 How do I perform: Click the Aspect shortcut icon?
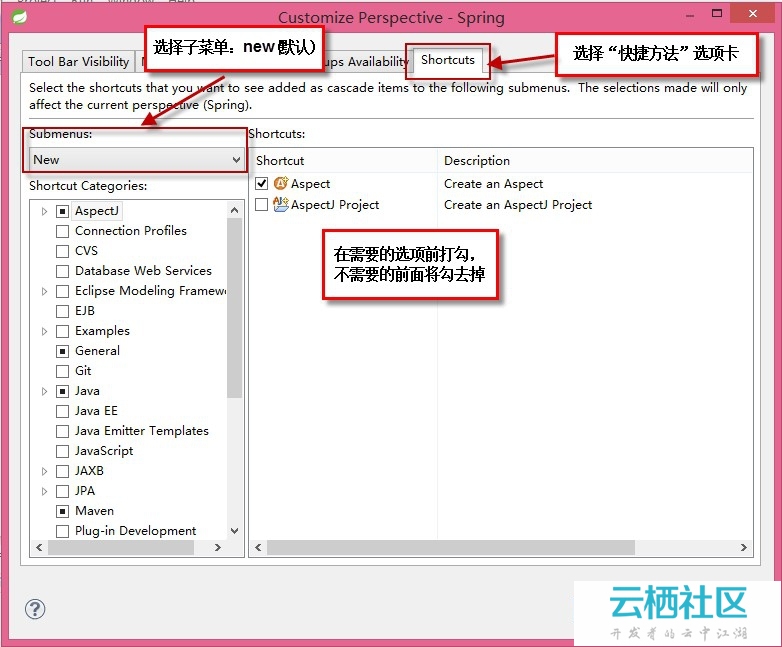click(281, 184)
